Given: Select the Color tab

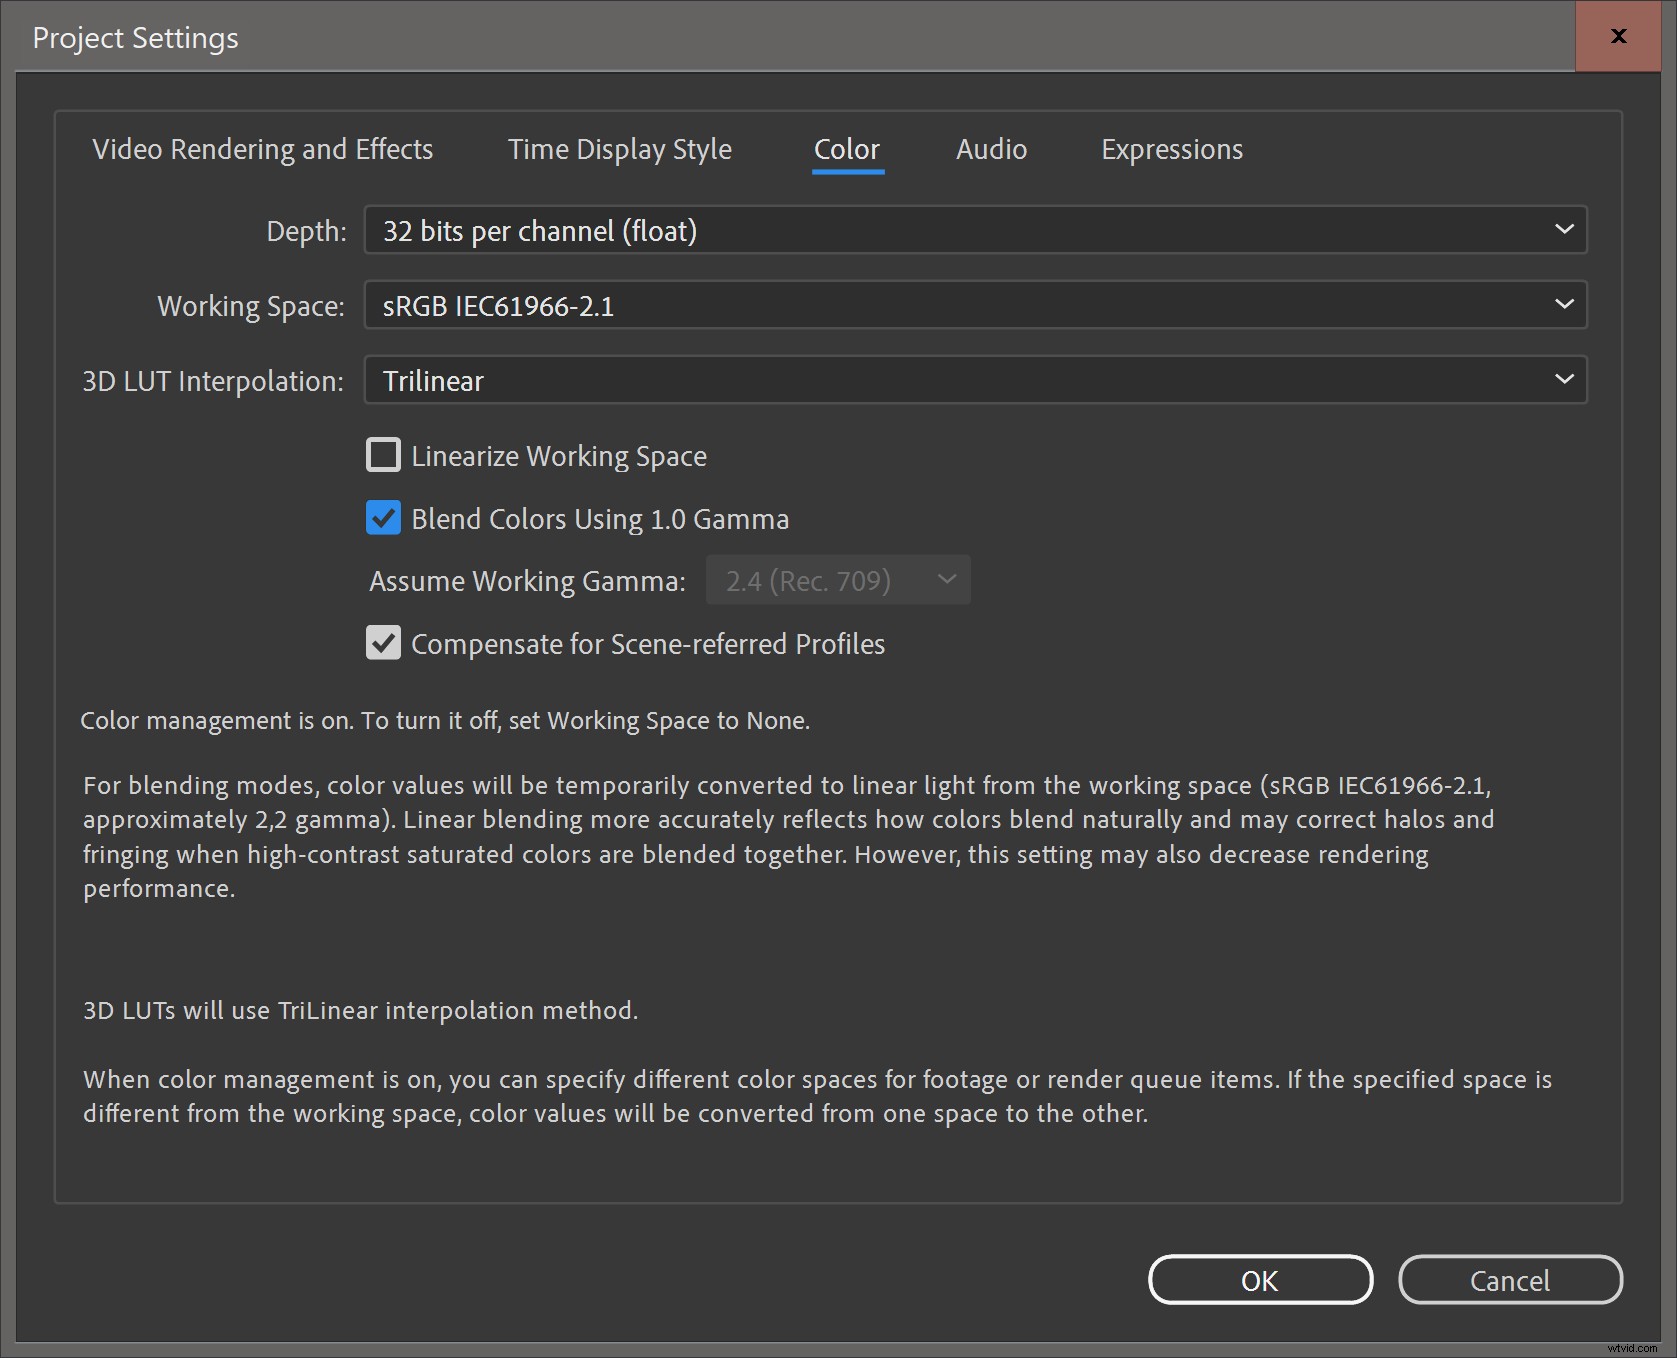Looking at the screenshot, I should tap(846, 149).
